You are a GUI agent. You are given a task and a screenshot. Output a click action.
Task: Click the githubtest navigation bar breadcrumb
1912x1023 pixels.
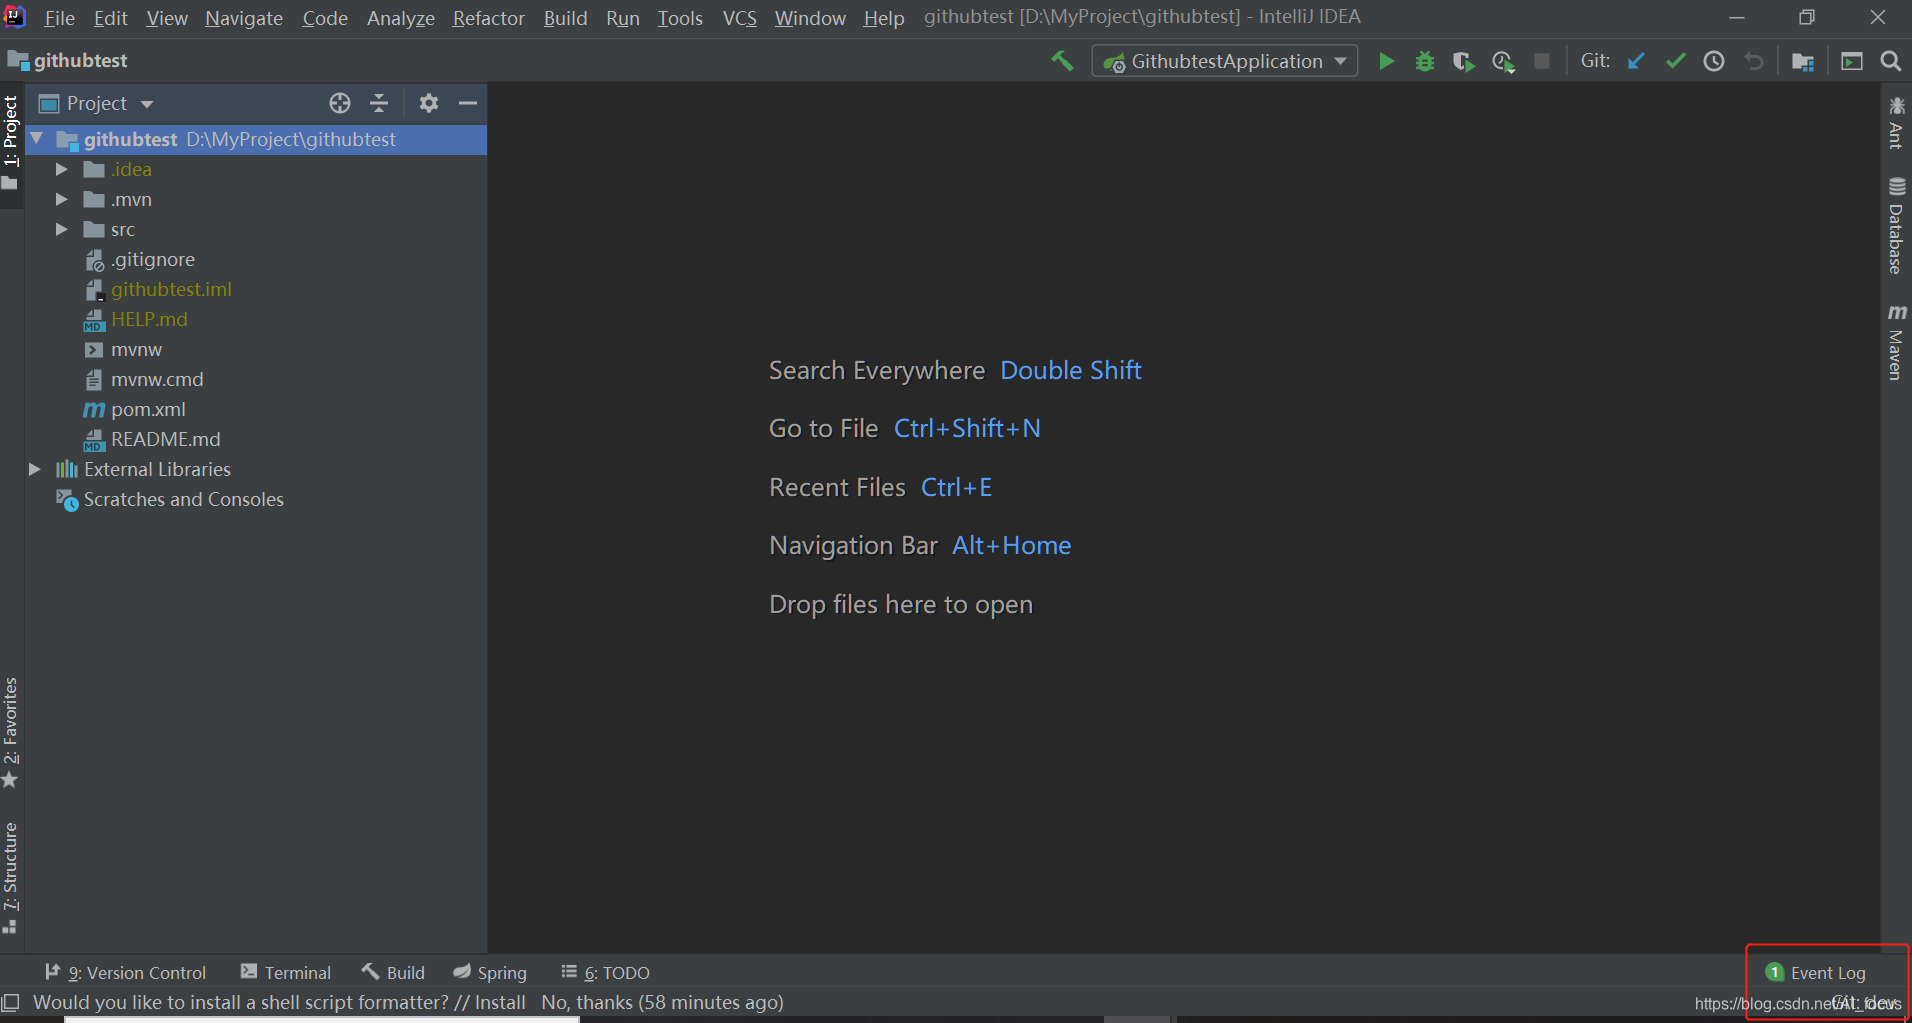tap(68, 60)
